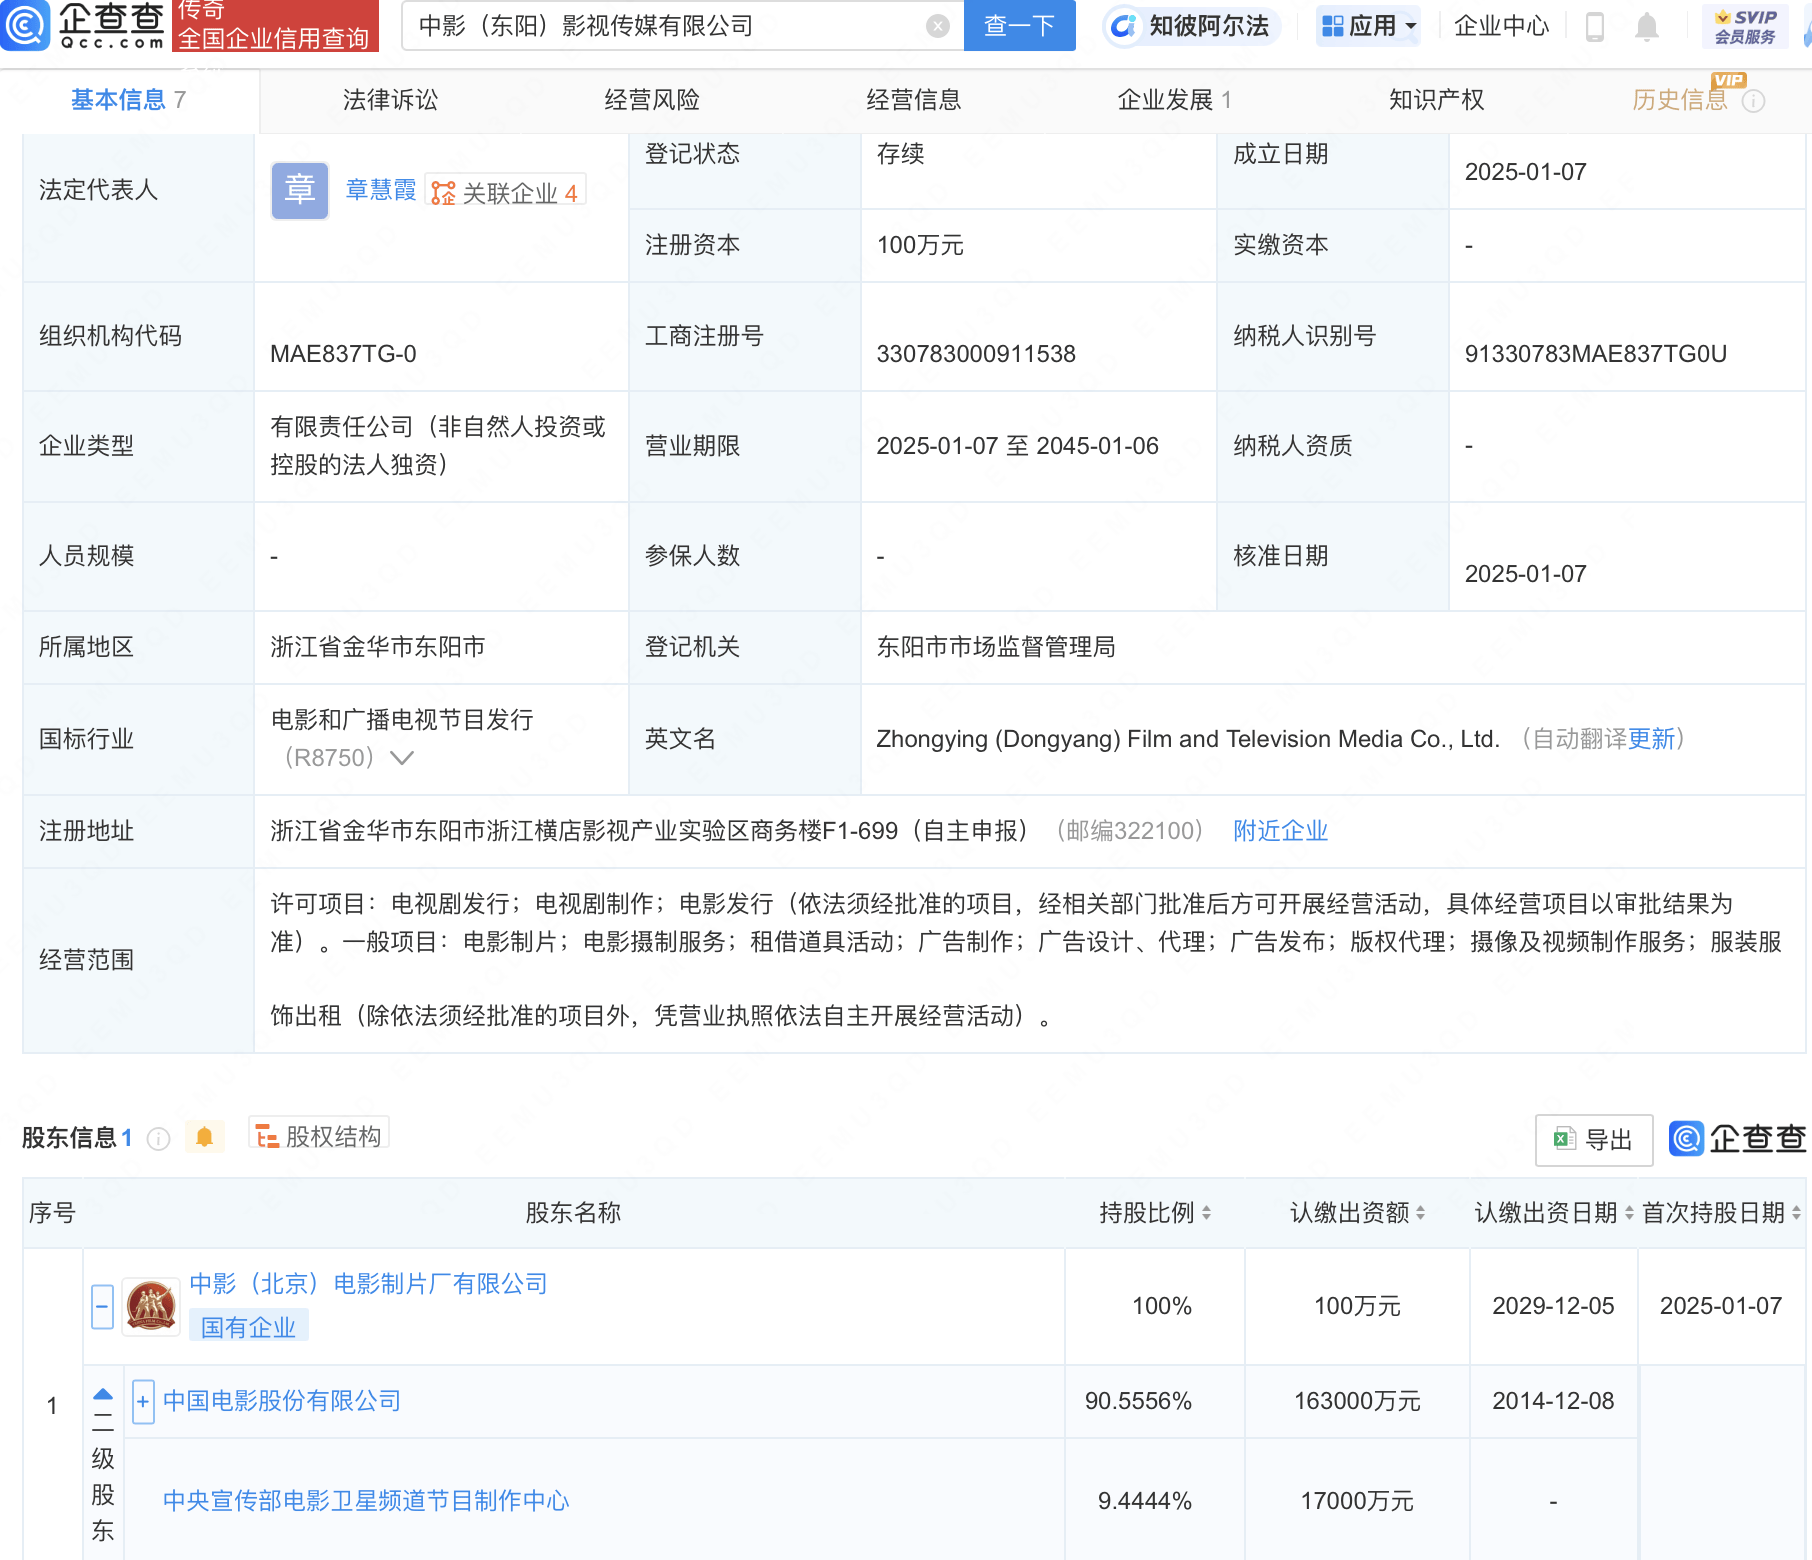This screenshot has width=1812, height=1560.
Task: Select 9.4444% shareholding value
Action: (x=1145, y=1501)
